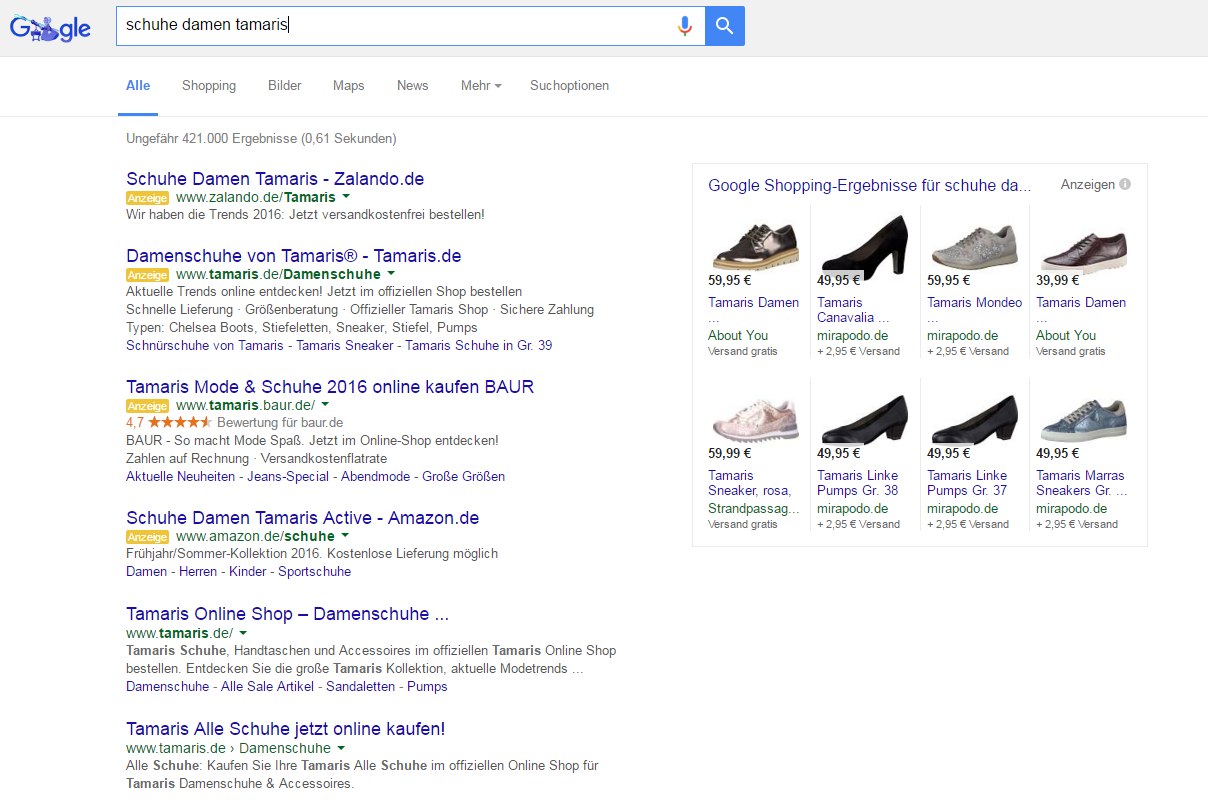Follow 'Schnürschuhe von Tamaris' sitelink
This screenshot has width=1208, height=800.
[205, 345]
